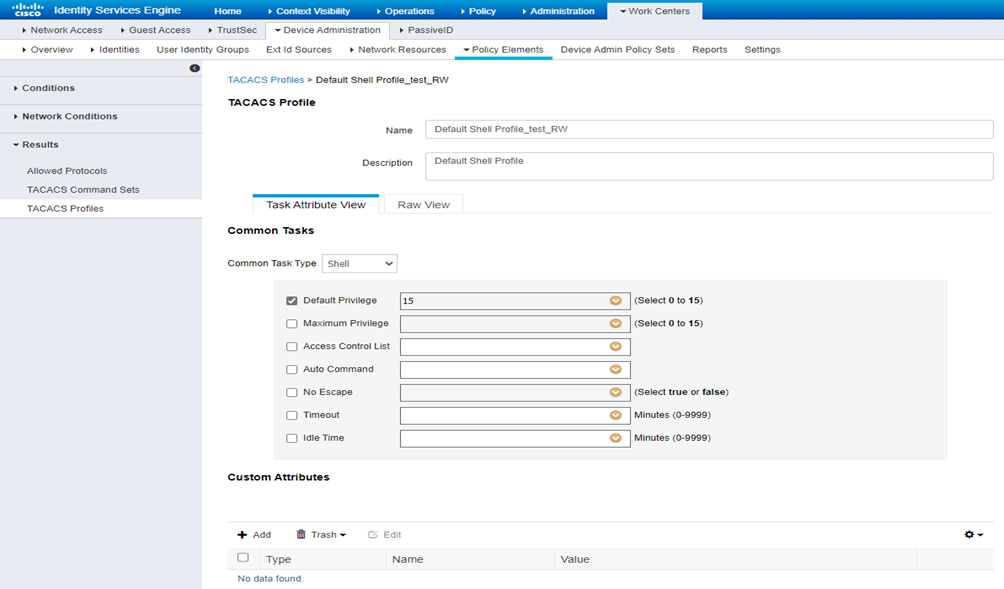Go to TACACS Profiles breadcrumb link
Viewport: 1004px width, 589px height.
click(x=265, y=79)
